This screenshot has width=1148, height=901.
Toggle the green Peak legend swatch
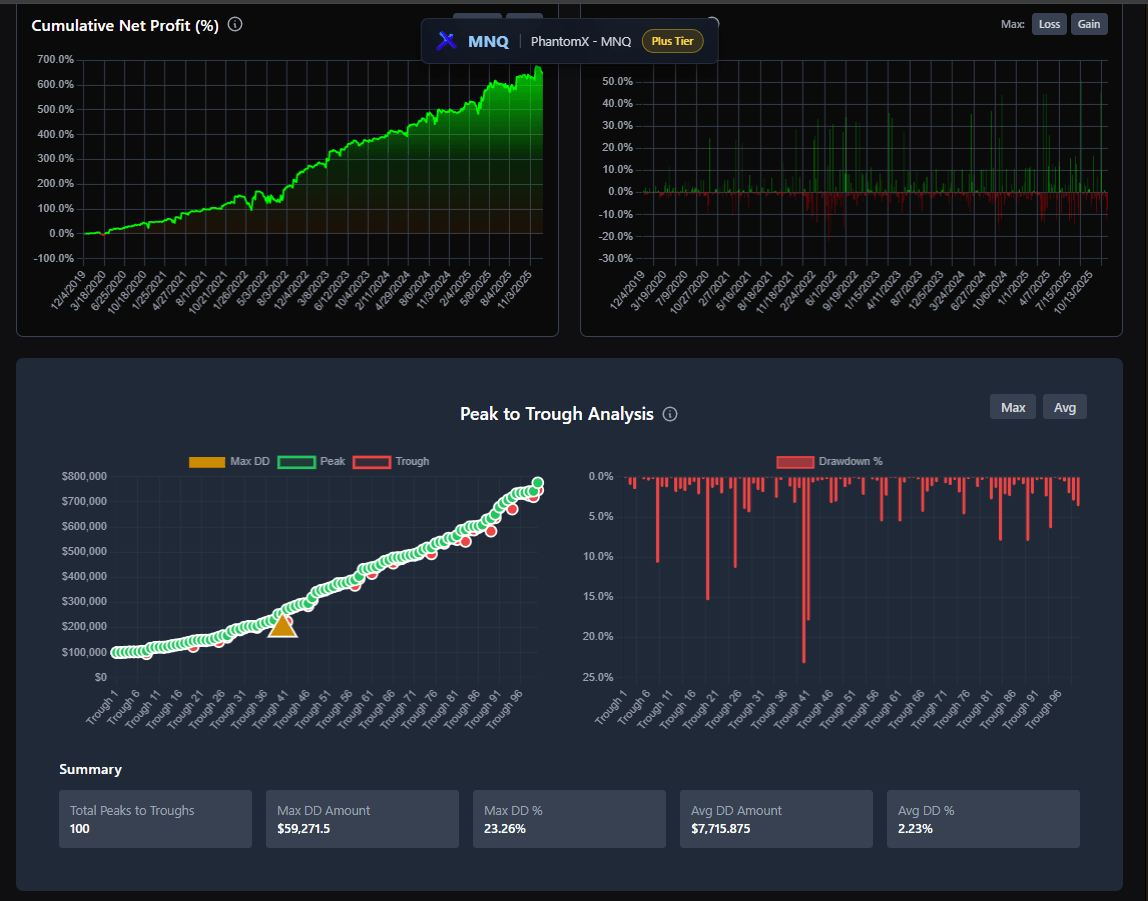297,462
